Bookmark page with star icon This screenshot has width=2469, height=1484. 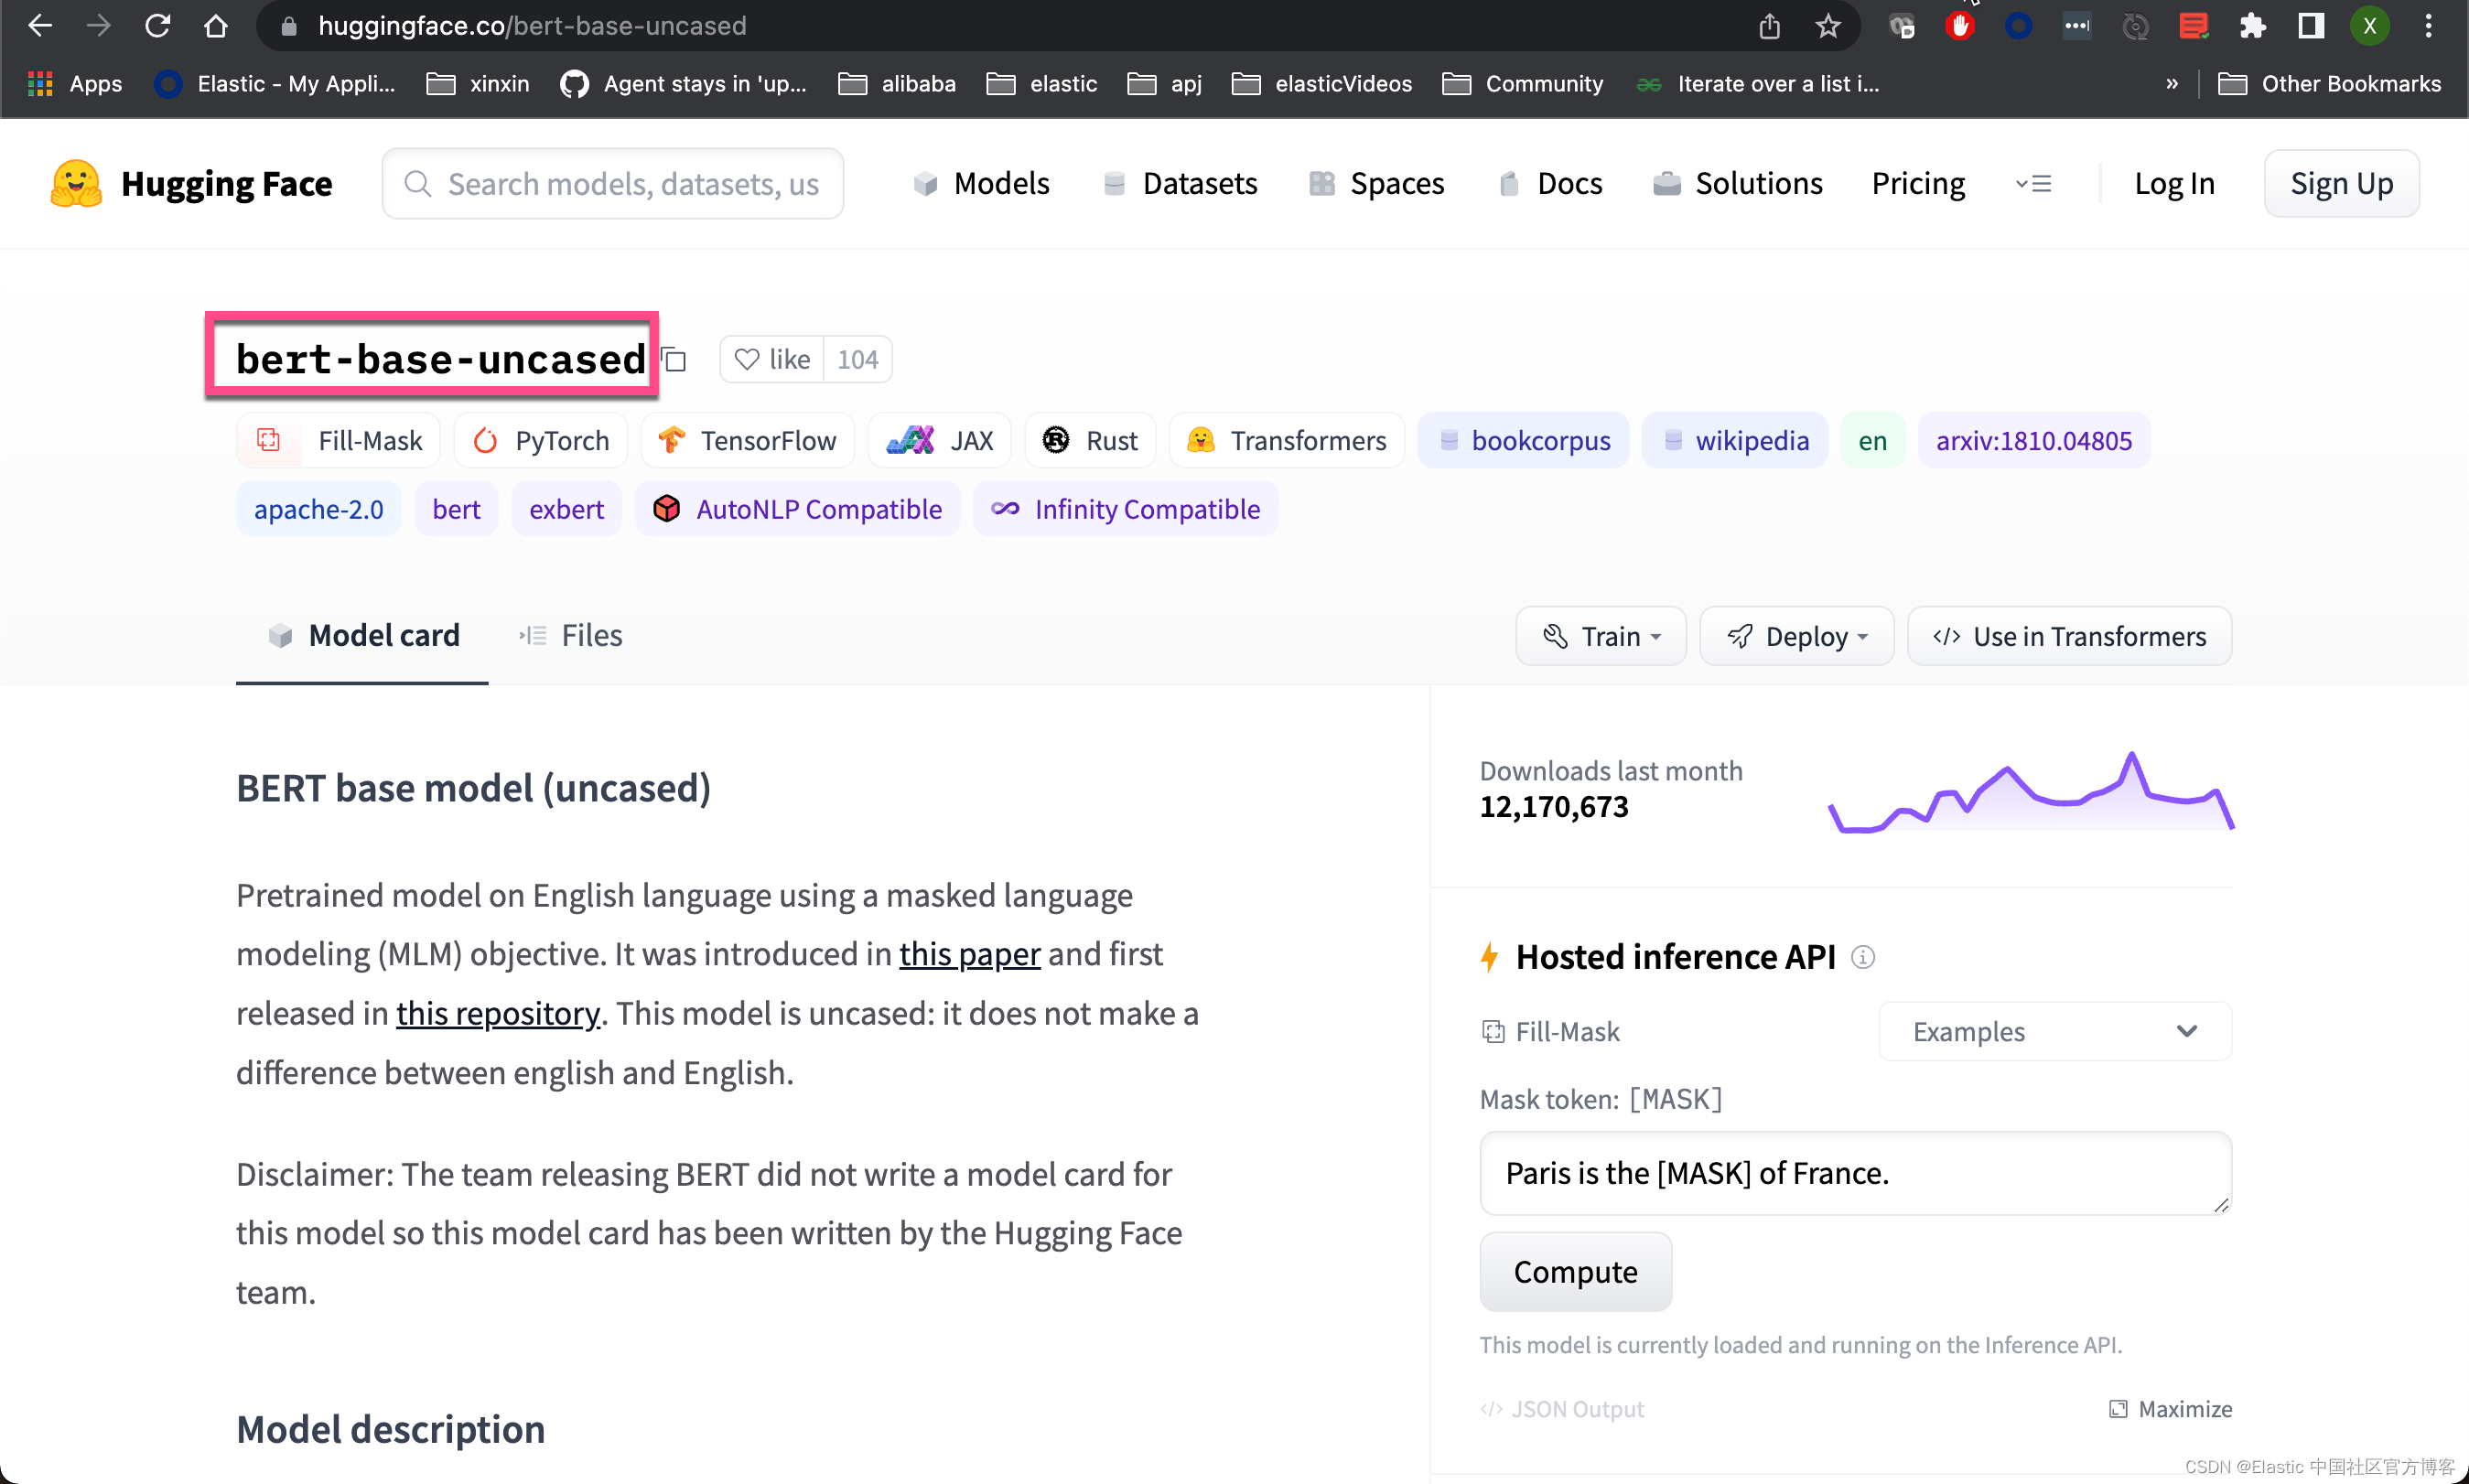pyautogui.click(x=1828, y=26)
